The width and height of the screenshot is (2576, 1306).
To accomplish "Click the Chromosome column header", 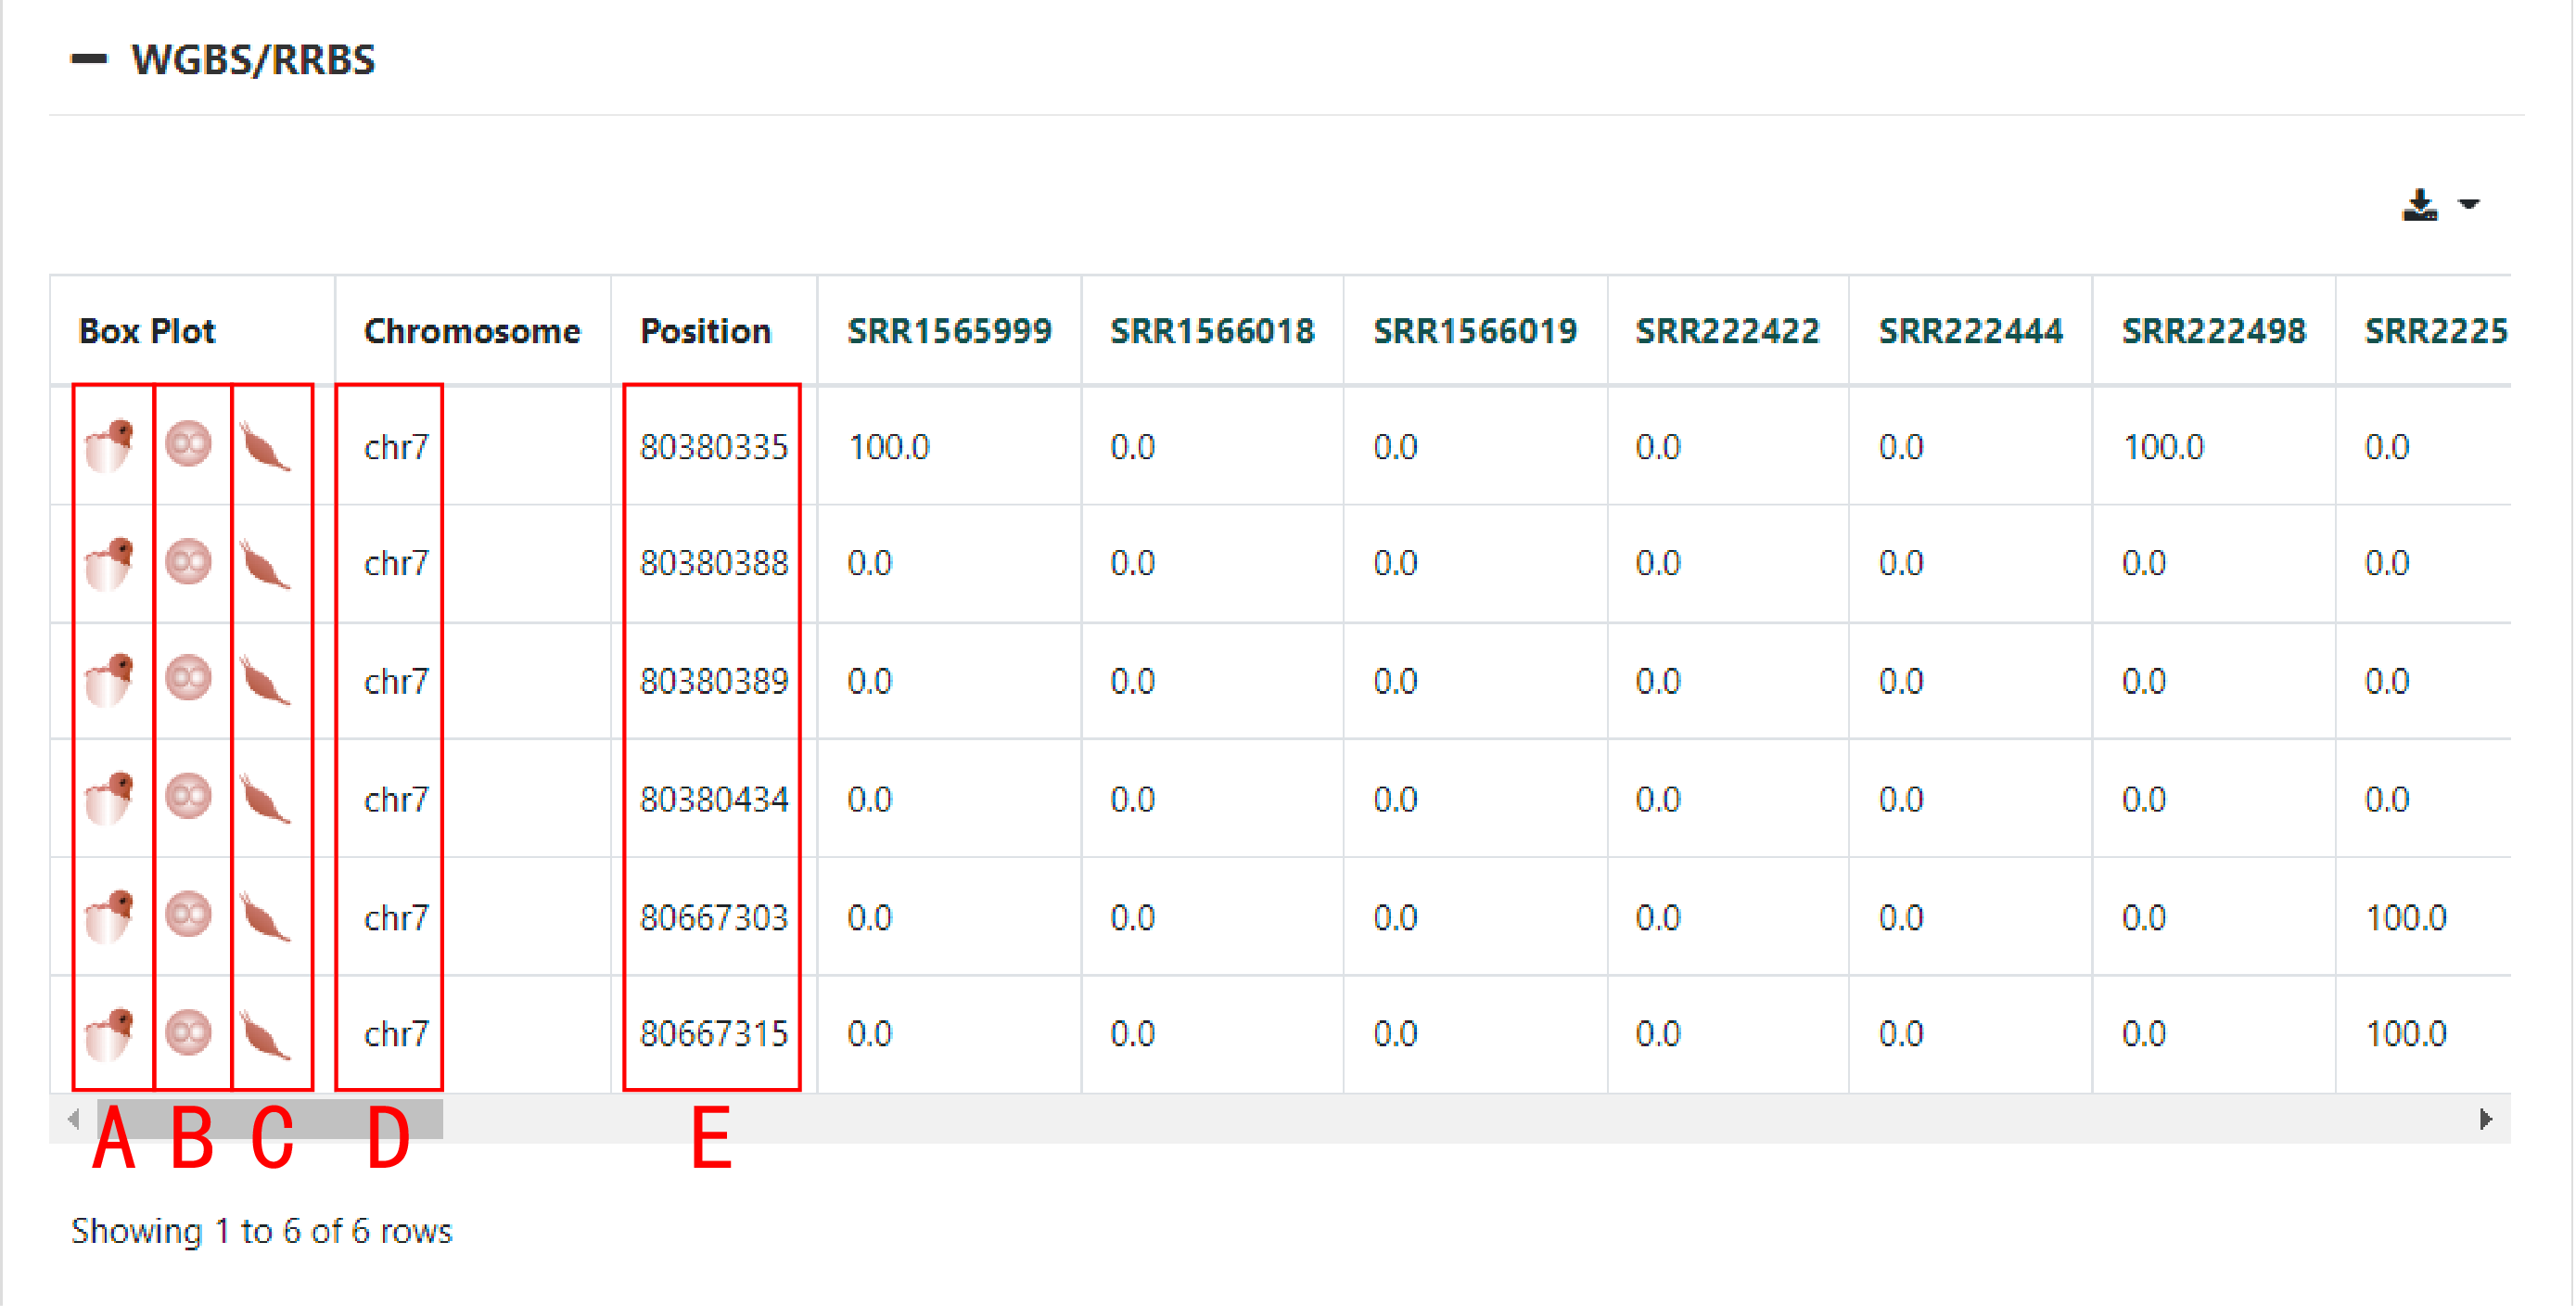I will [x=472, y=331].
